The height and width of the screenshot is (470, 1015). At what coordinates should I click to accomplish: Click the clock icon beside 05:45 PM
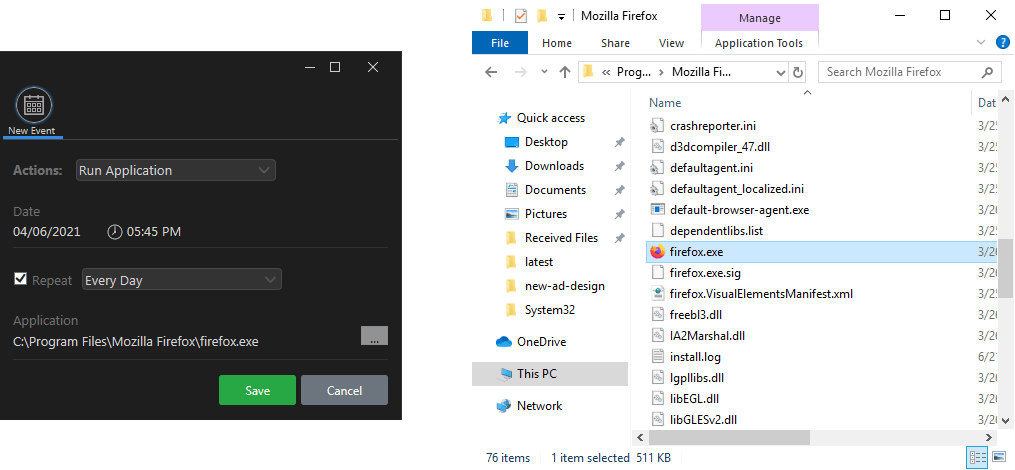115,232
